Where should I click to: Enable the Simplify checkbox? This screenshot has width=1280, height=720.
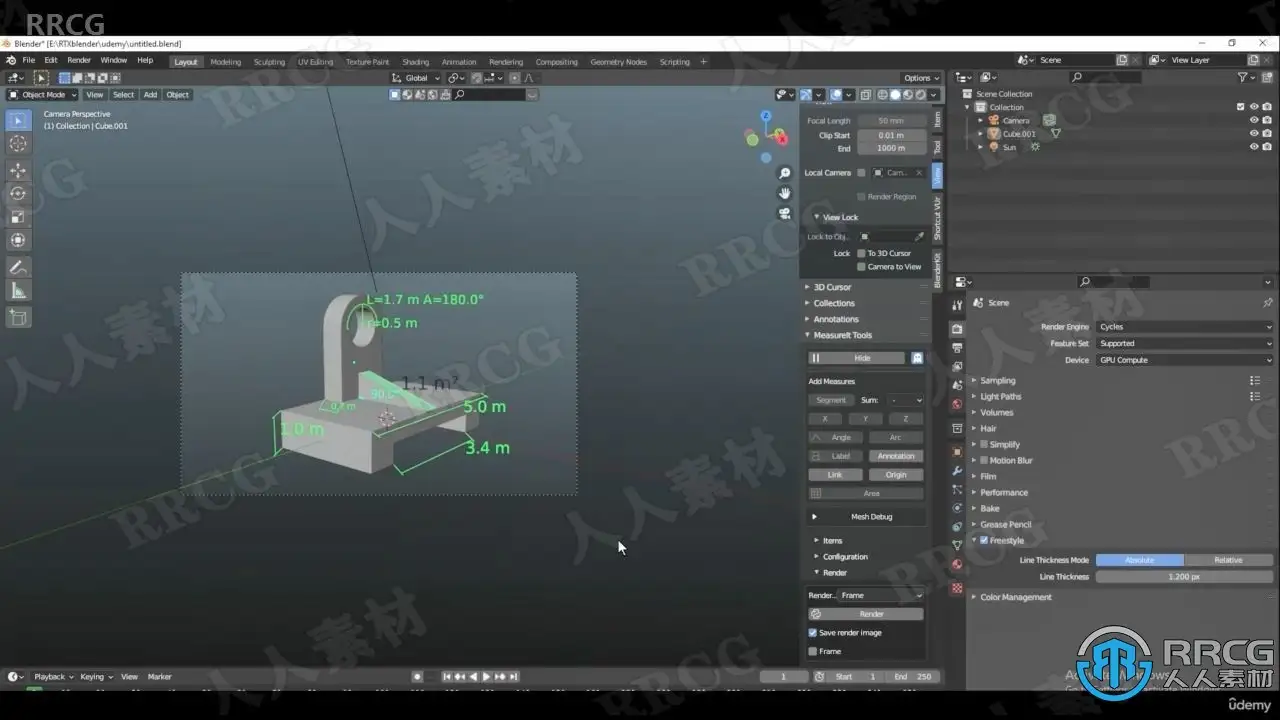coord(984,444)
